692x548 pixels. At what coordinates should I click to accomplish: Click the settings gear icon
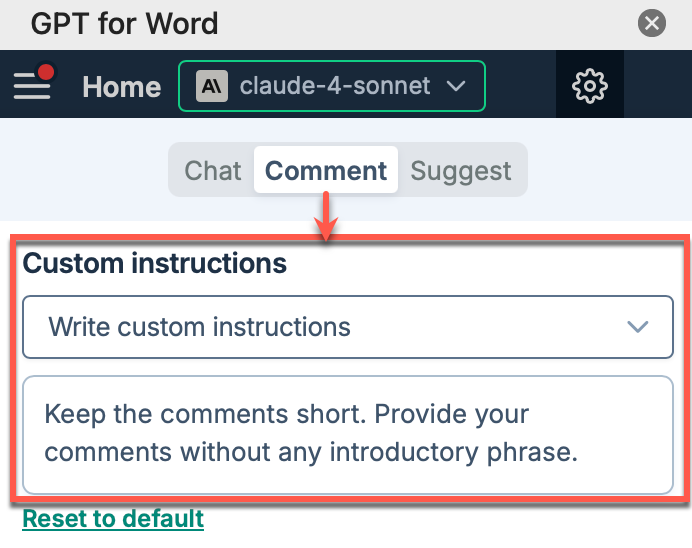point(589,86)
